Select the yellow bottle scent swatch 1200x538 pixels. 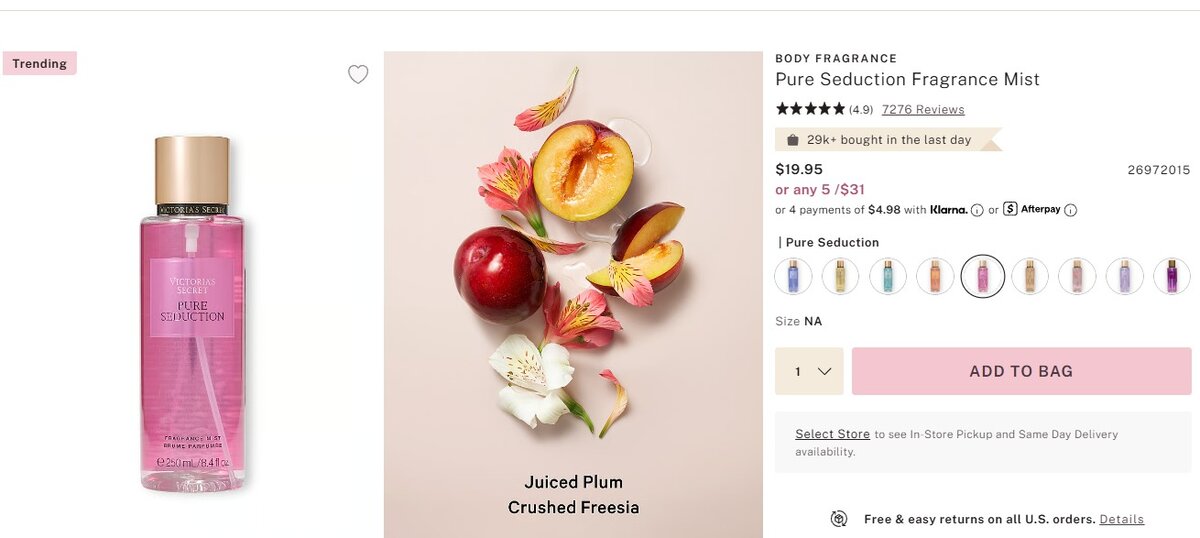point(841,276)
